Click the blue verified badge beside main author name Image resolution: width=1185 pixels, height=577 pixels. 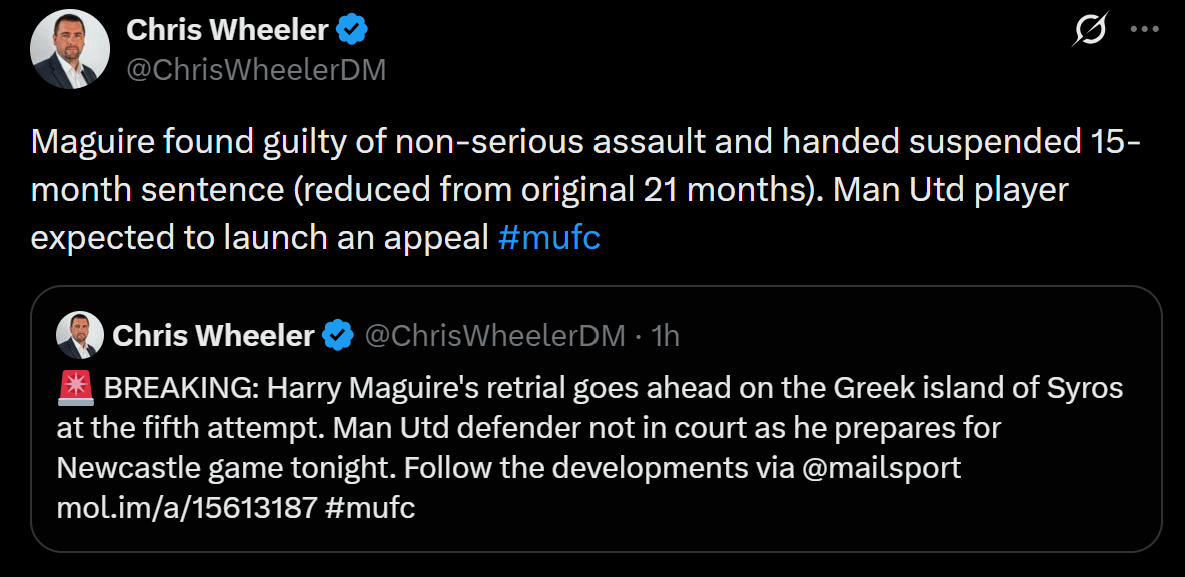click(x=351, y=31)
